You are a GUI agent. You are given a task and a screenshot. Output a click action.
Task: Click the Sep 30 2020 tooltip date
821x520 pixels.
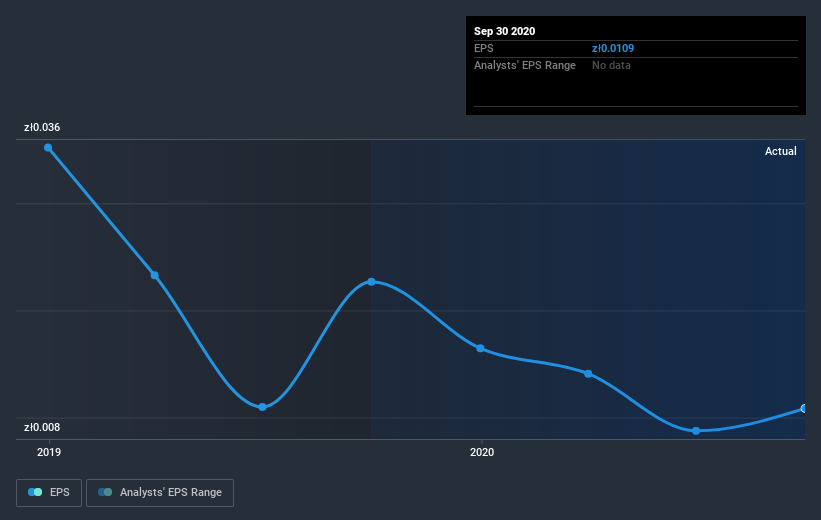[x=504, y=31]
